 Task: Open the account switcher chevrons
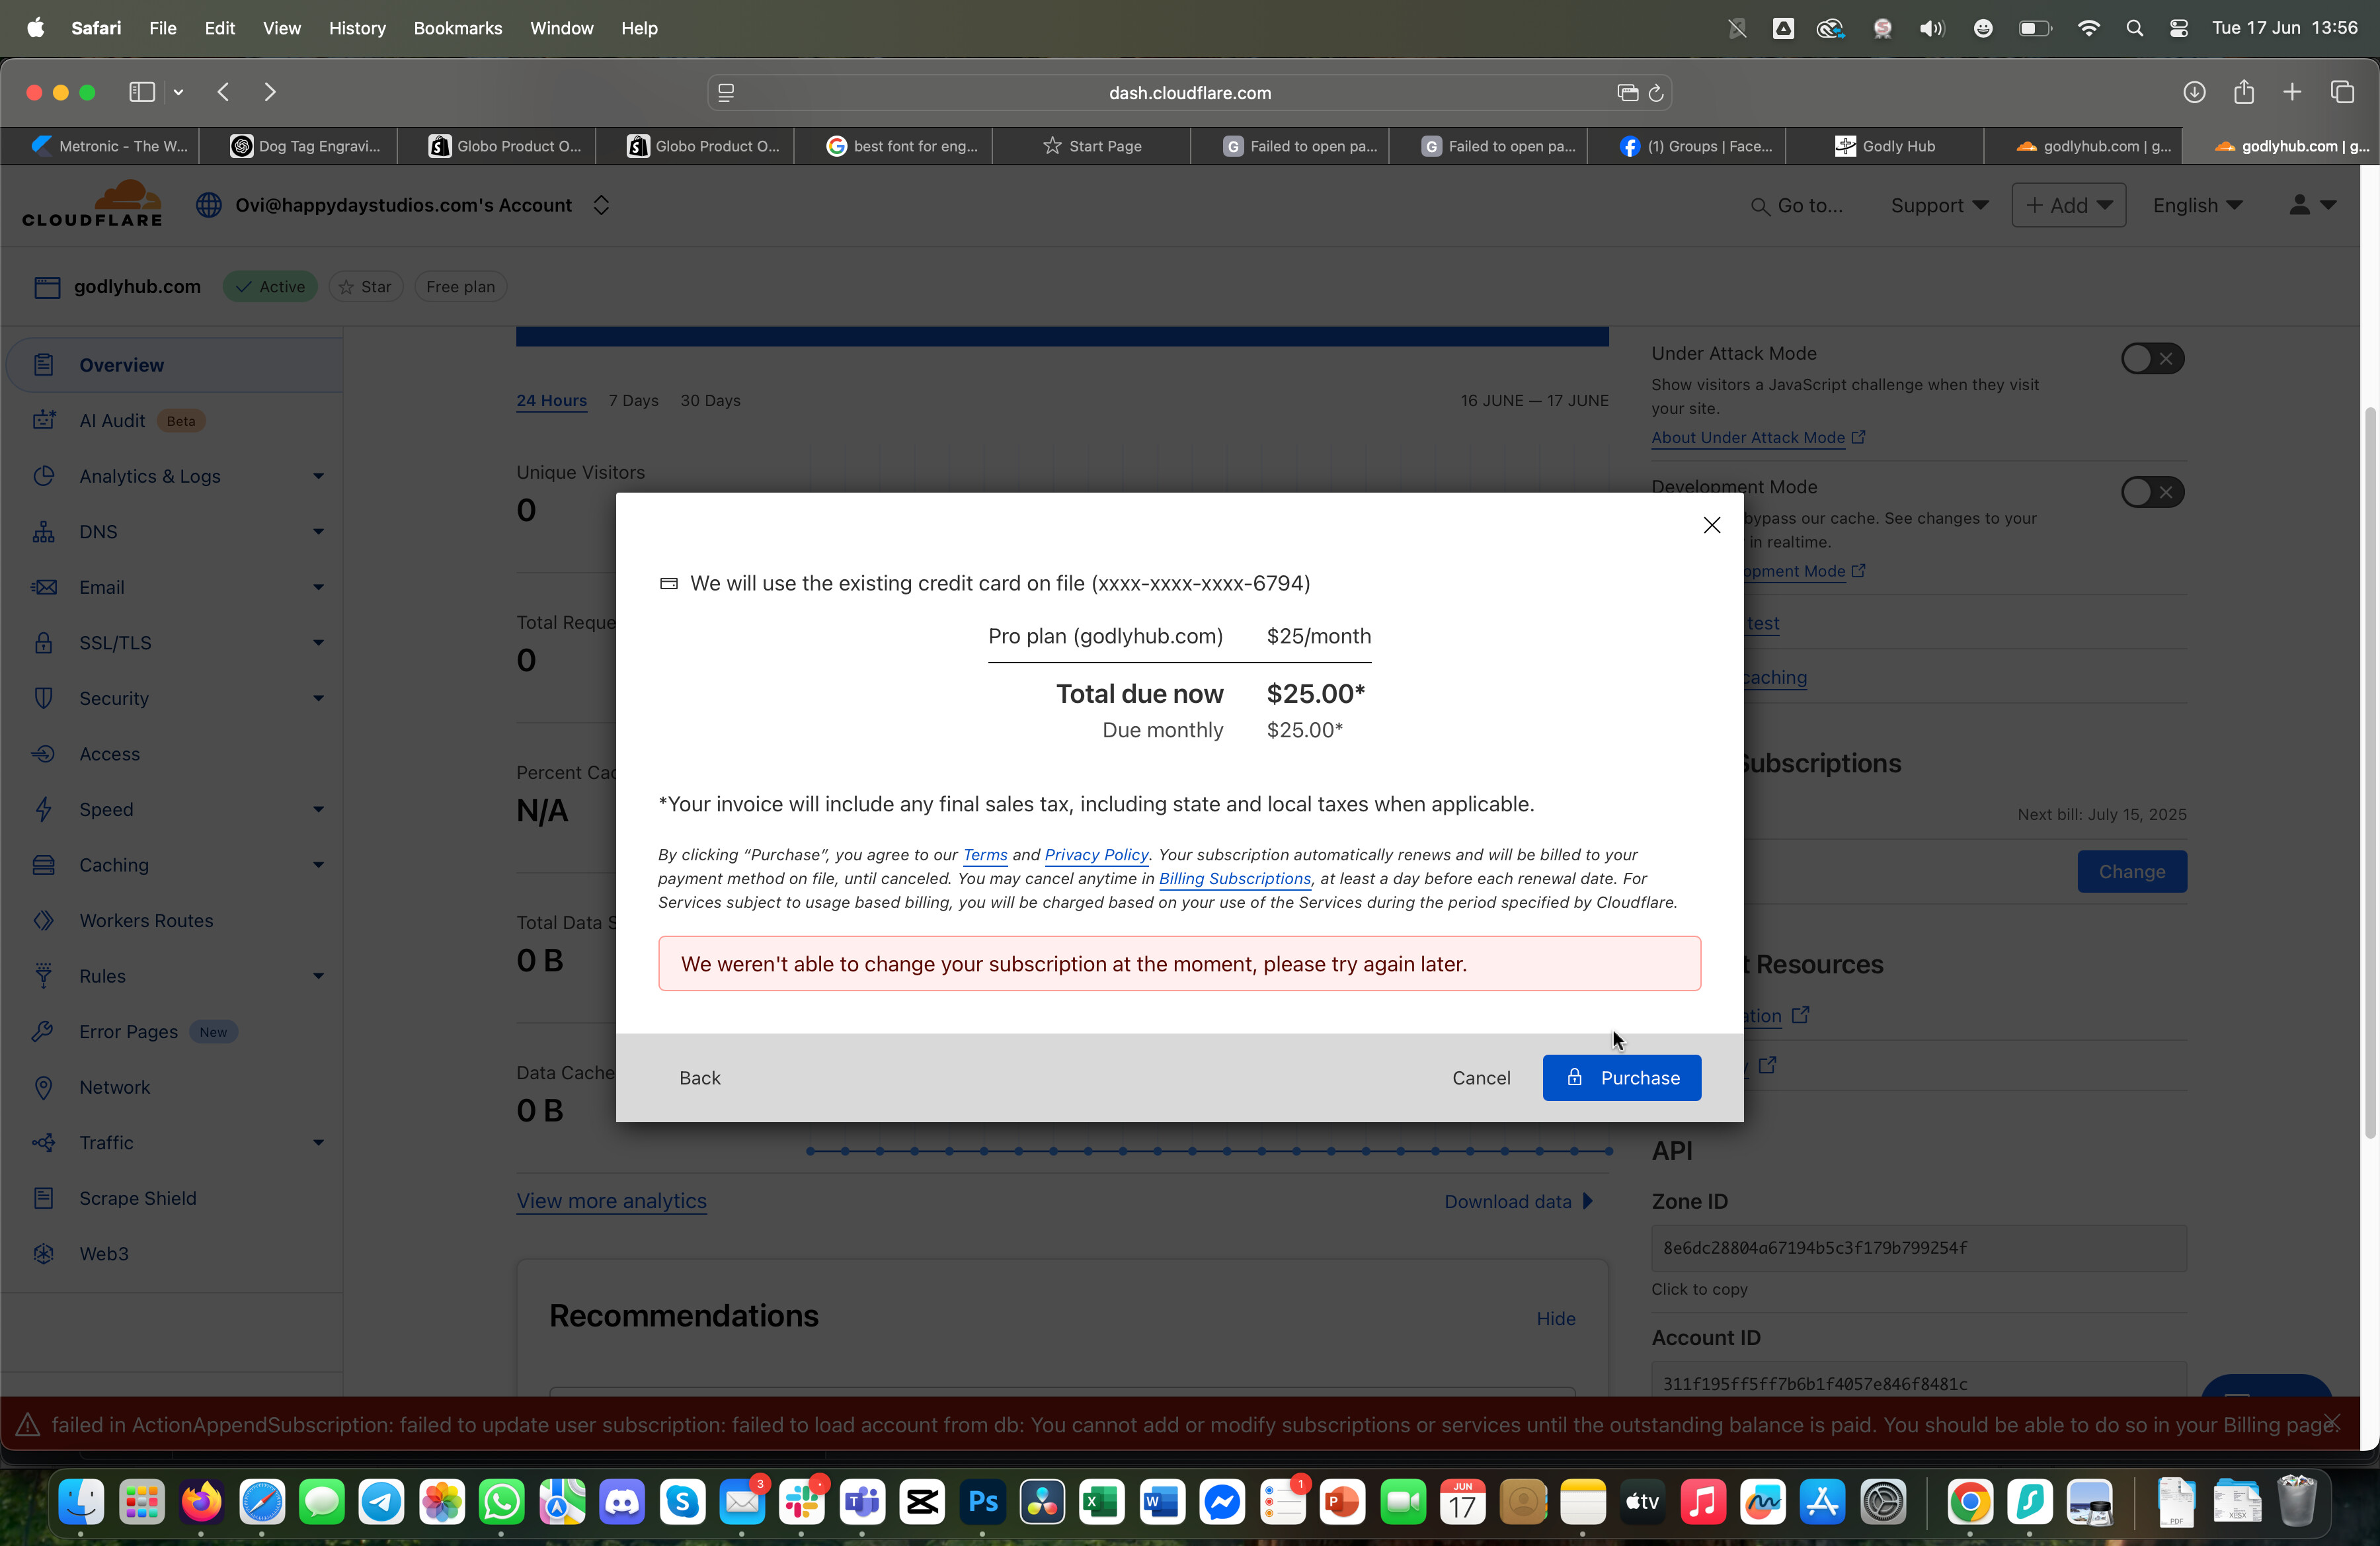(x=601, y=205)
